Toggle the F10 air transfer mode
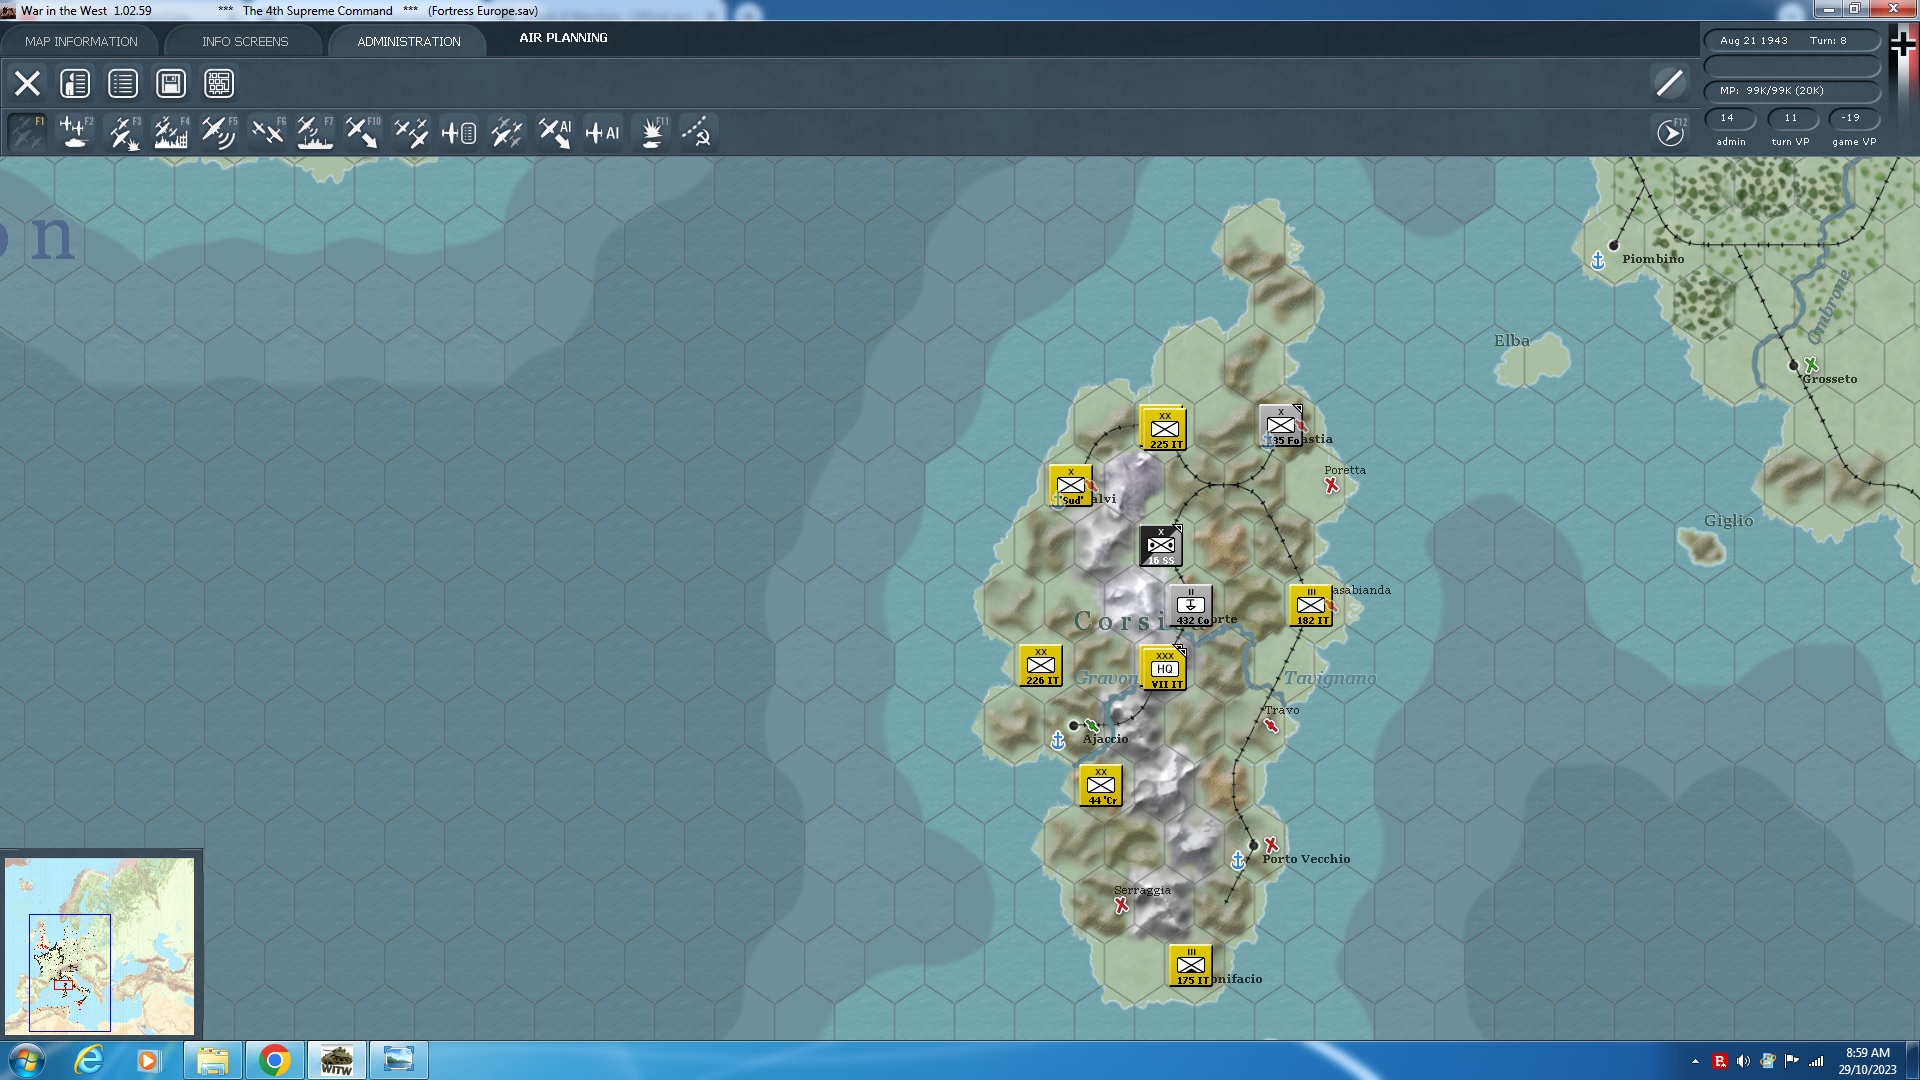The height and width of the screenshot is (1080, 1920). pyautogui.click(x=362, y=131)
